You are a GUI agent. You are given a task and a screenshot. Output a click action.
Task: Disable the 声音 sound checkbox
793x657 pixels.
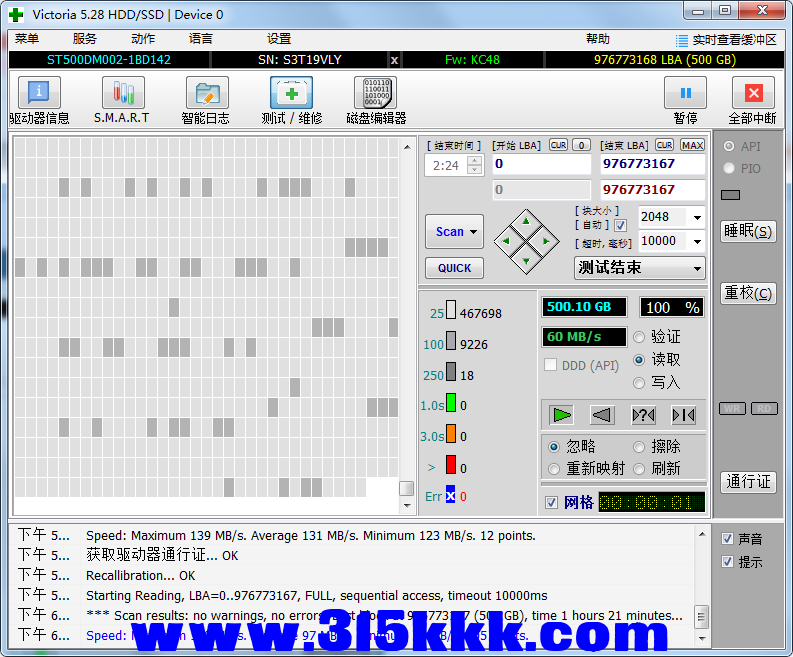(x=727, y=539)
